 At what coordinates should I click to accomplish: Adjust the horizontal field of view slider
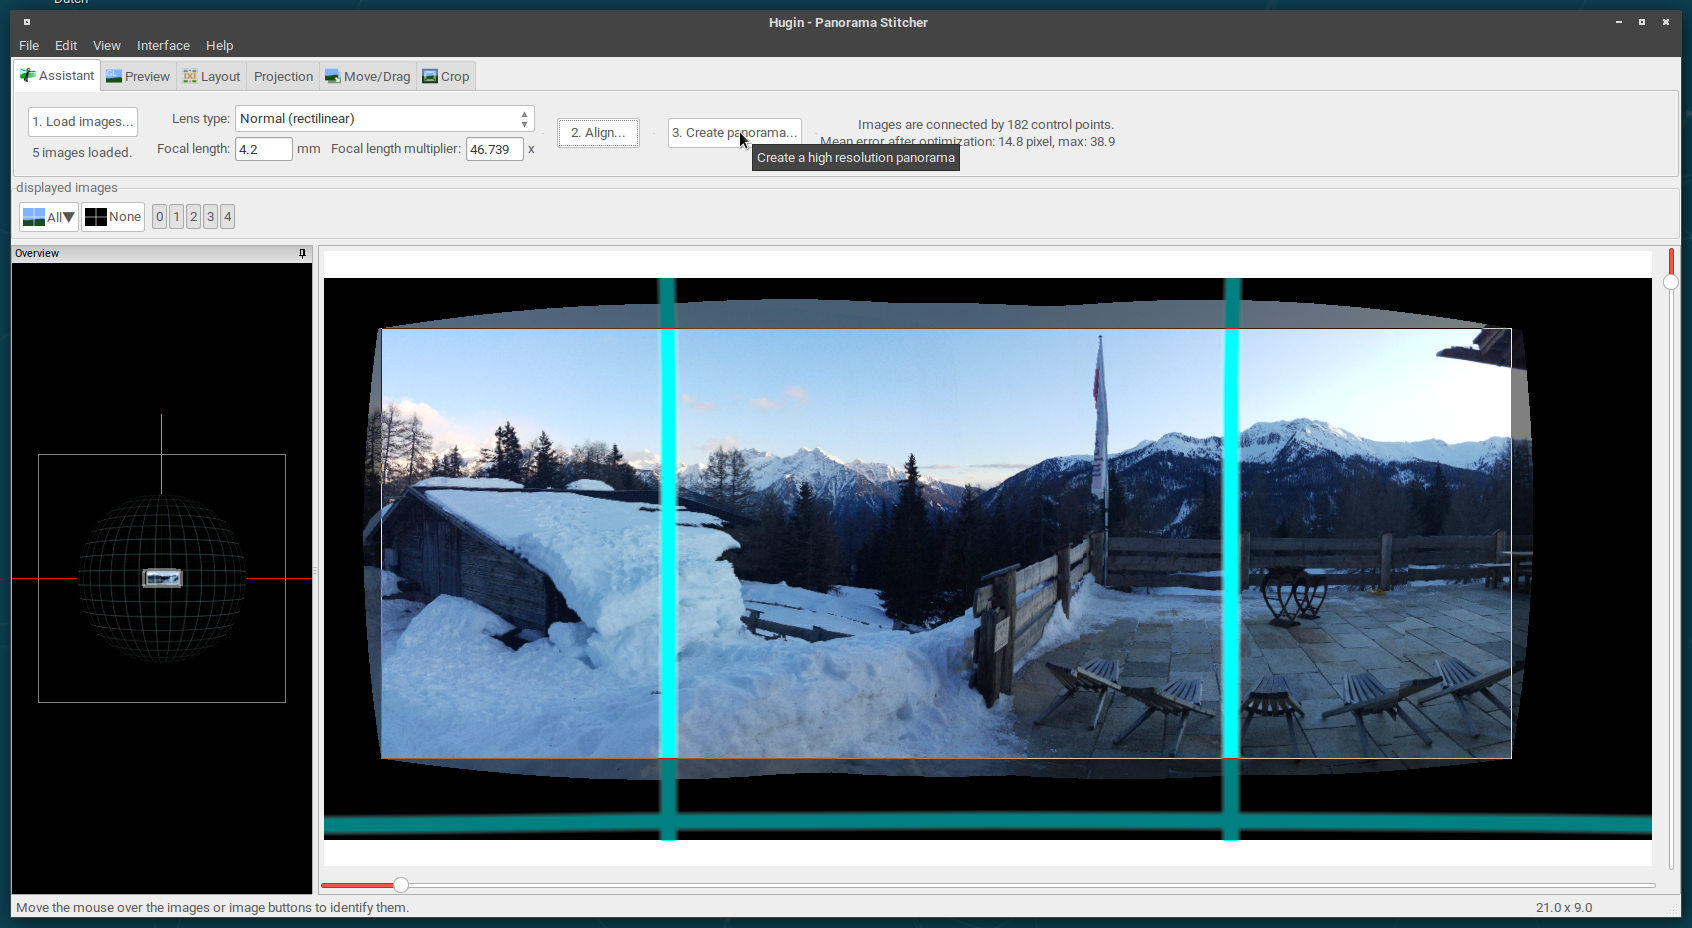click(987, 885)
